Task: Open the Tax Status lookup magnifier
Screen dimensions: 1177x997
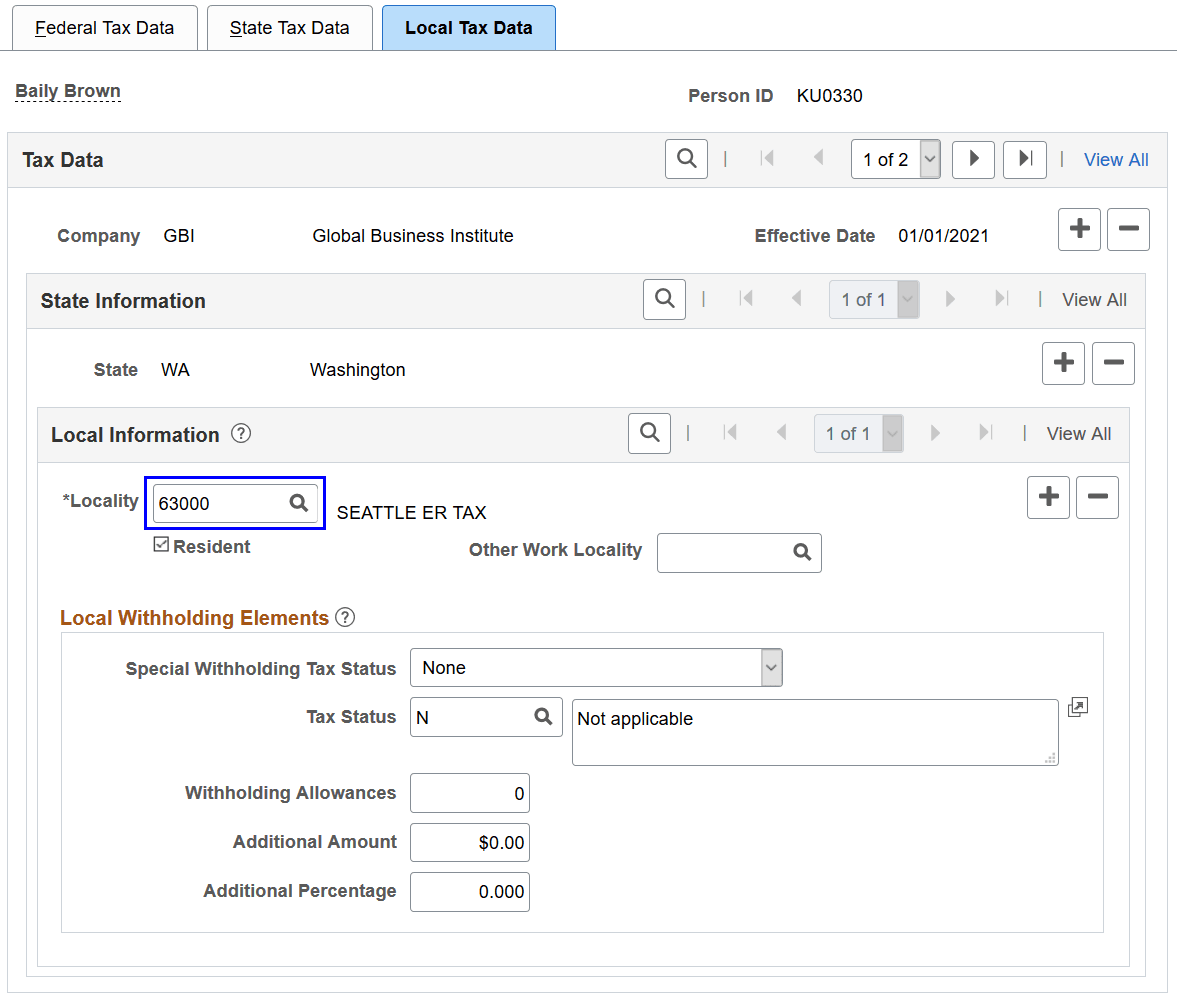Action: click(541, 717)
